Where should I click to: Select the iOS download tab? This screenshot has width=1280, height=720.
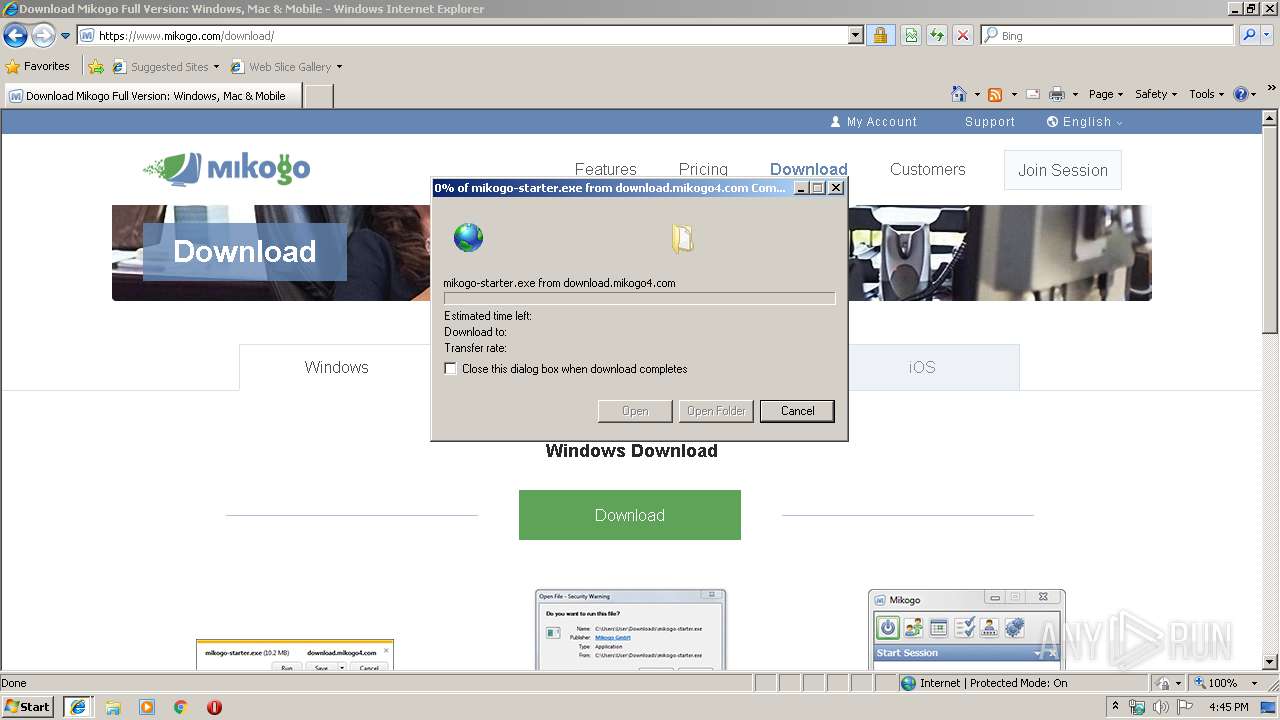[922, 367]
